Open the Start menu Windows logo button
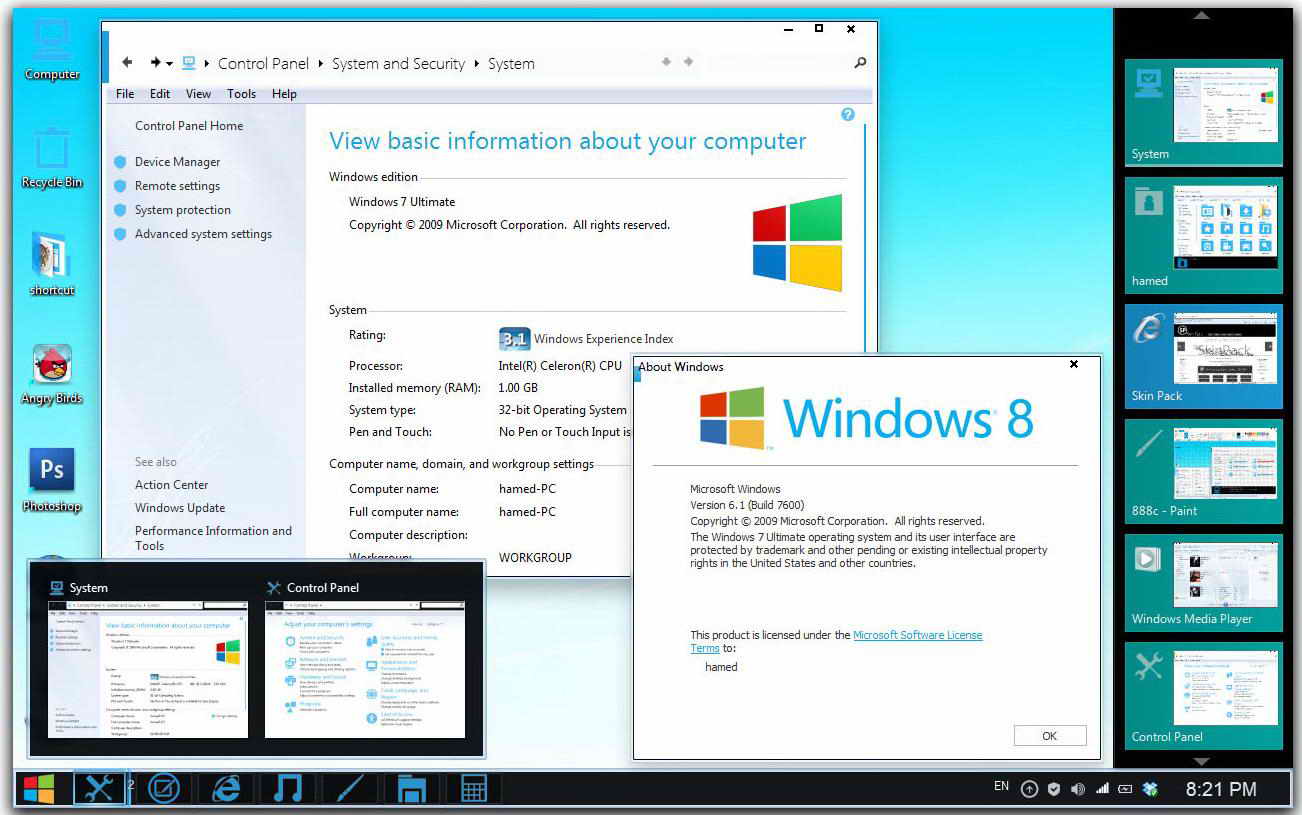Image resolution: width=1302 pixels, height=815 pixels. point(39,789)
